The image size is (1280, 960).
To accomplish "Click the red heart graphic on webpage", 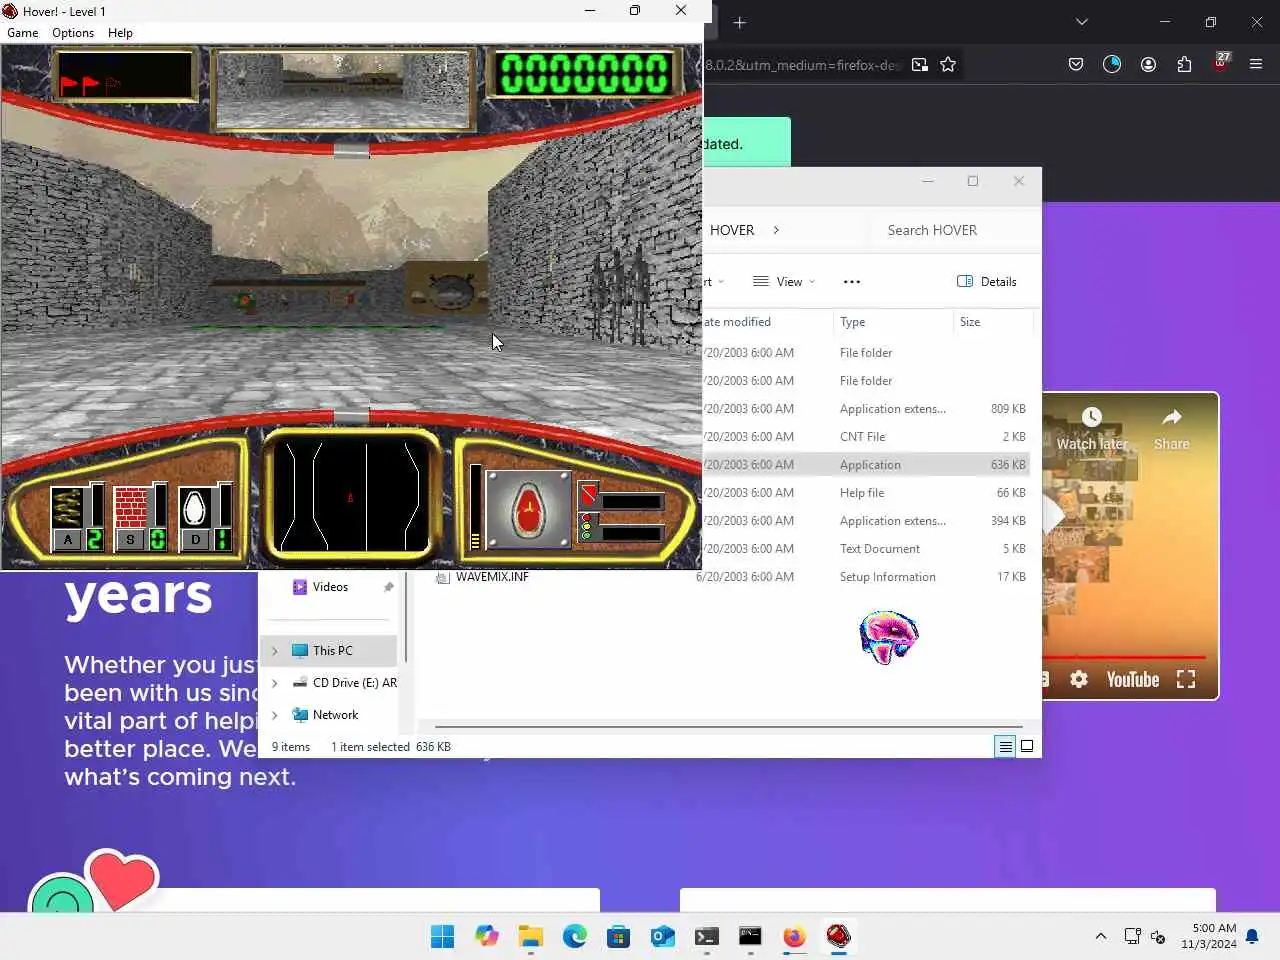I will point(122,880).
